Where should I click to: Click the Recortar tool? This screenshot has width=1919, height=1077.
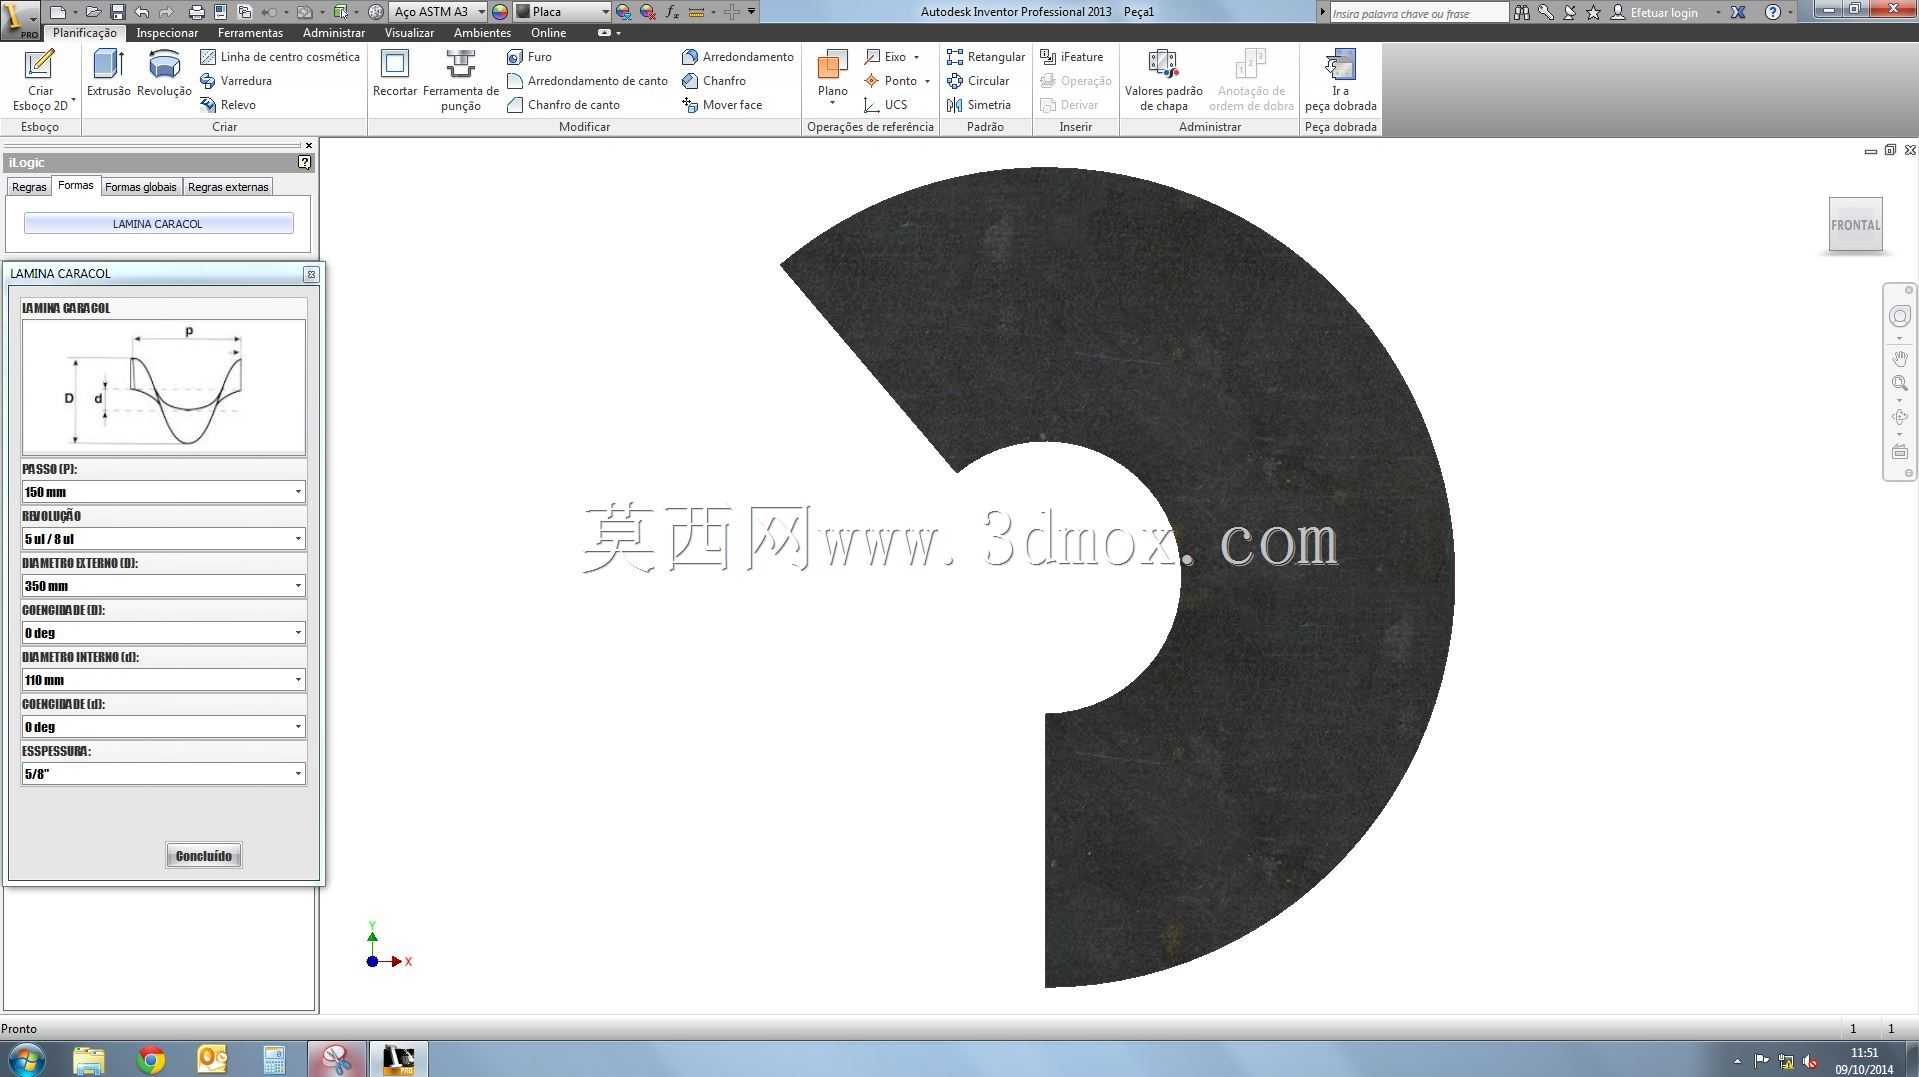point(395,74)
